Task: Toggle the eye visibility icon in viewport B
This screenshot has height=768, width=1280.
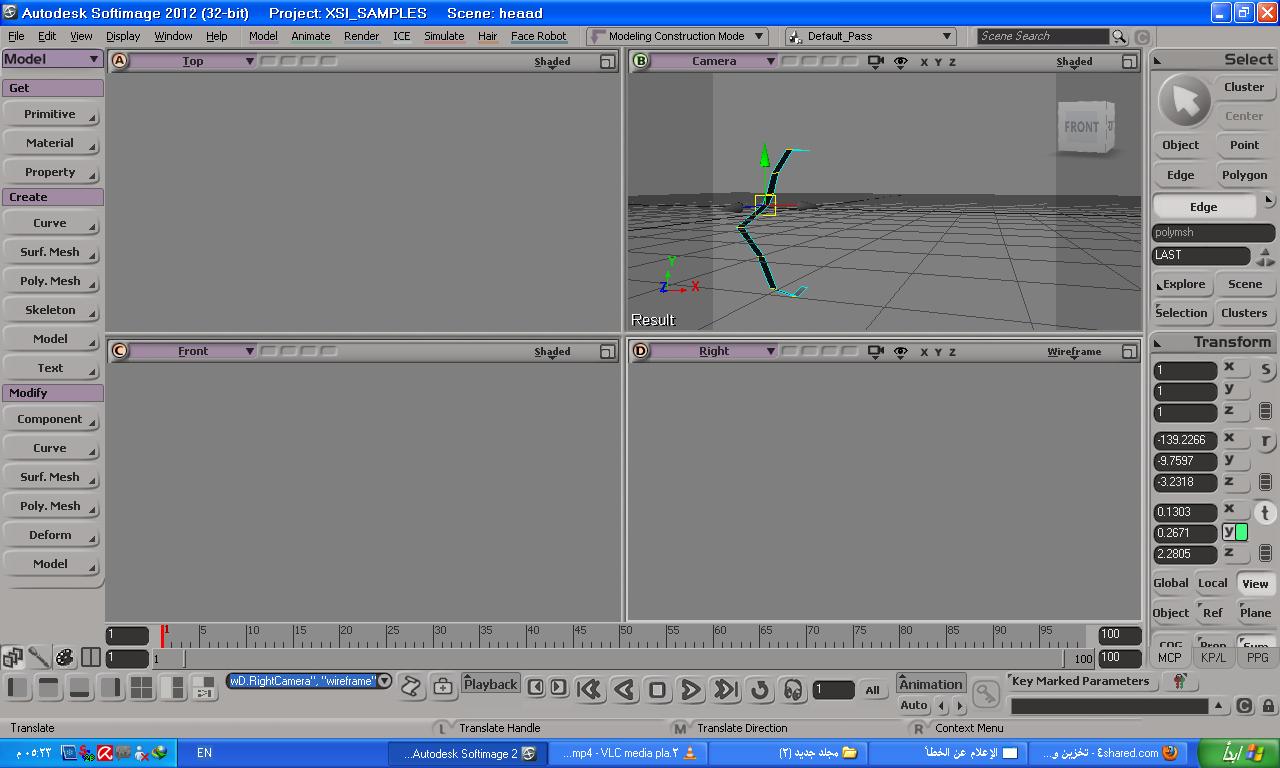Action: pos(900,61)
